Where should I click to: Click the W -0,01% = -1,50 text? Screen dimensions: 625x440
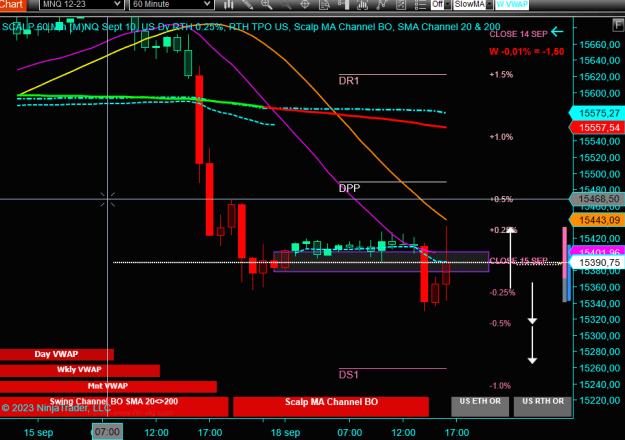click(527, 51)
